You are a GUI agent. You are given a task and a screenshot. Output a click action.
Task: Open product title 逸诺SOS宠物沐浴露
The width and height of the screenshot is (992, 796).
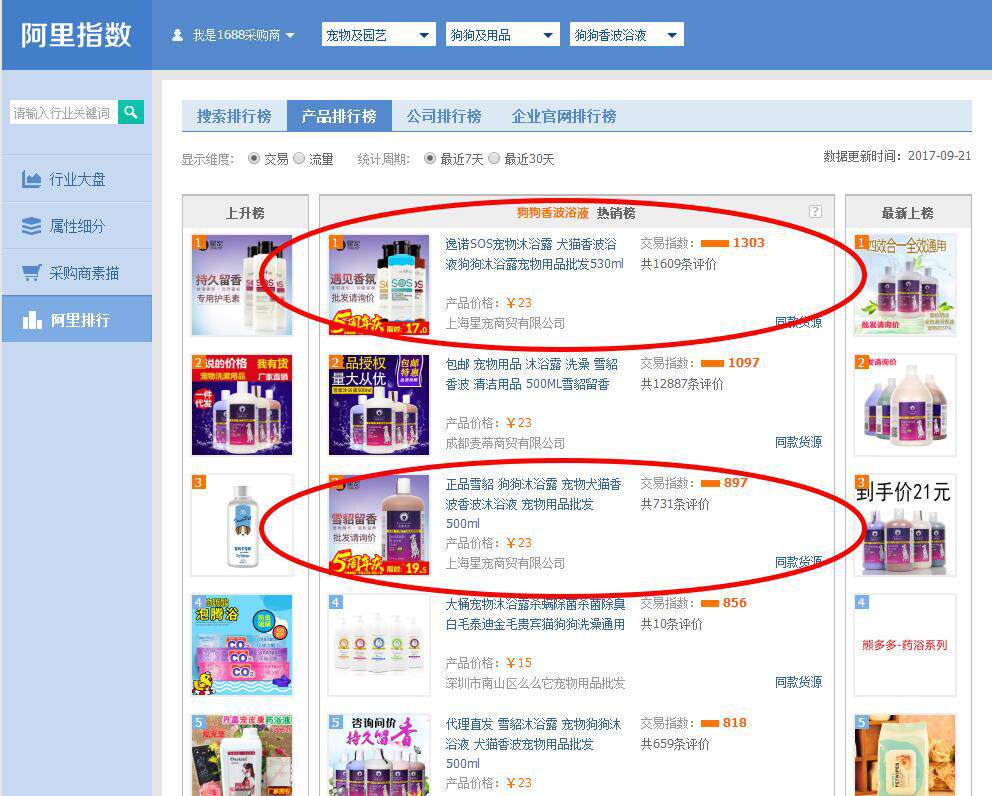pyautogui.click(x=535, y=254)
